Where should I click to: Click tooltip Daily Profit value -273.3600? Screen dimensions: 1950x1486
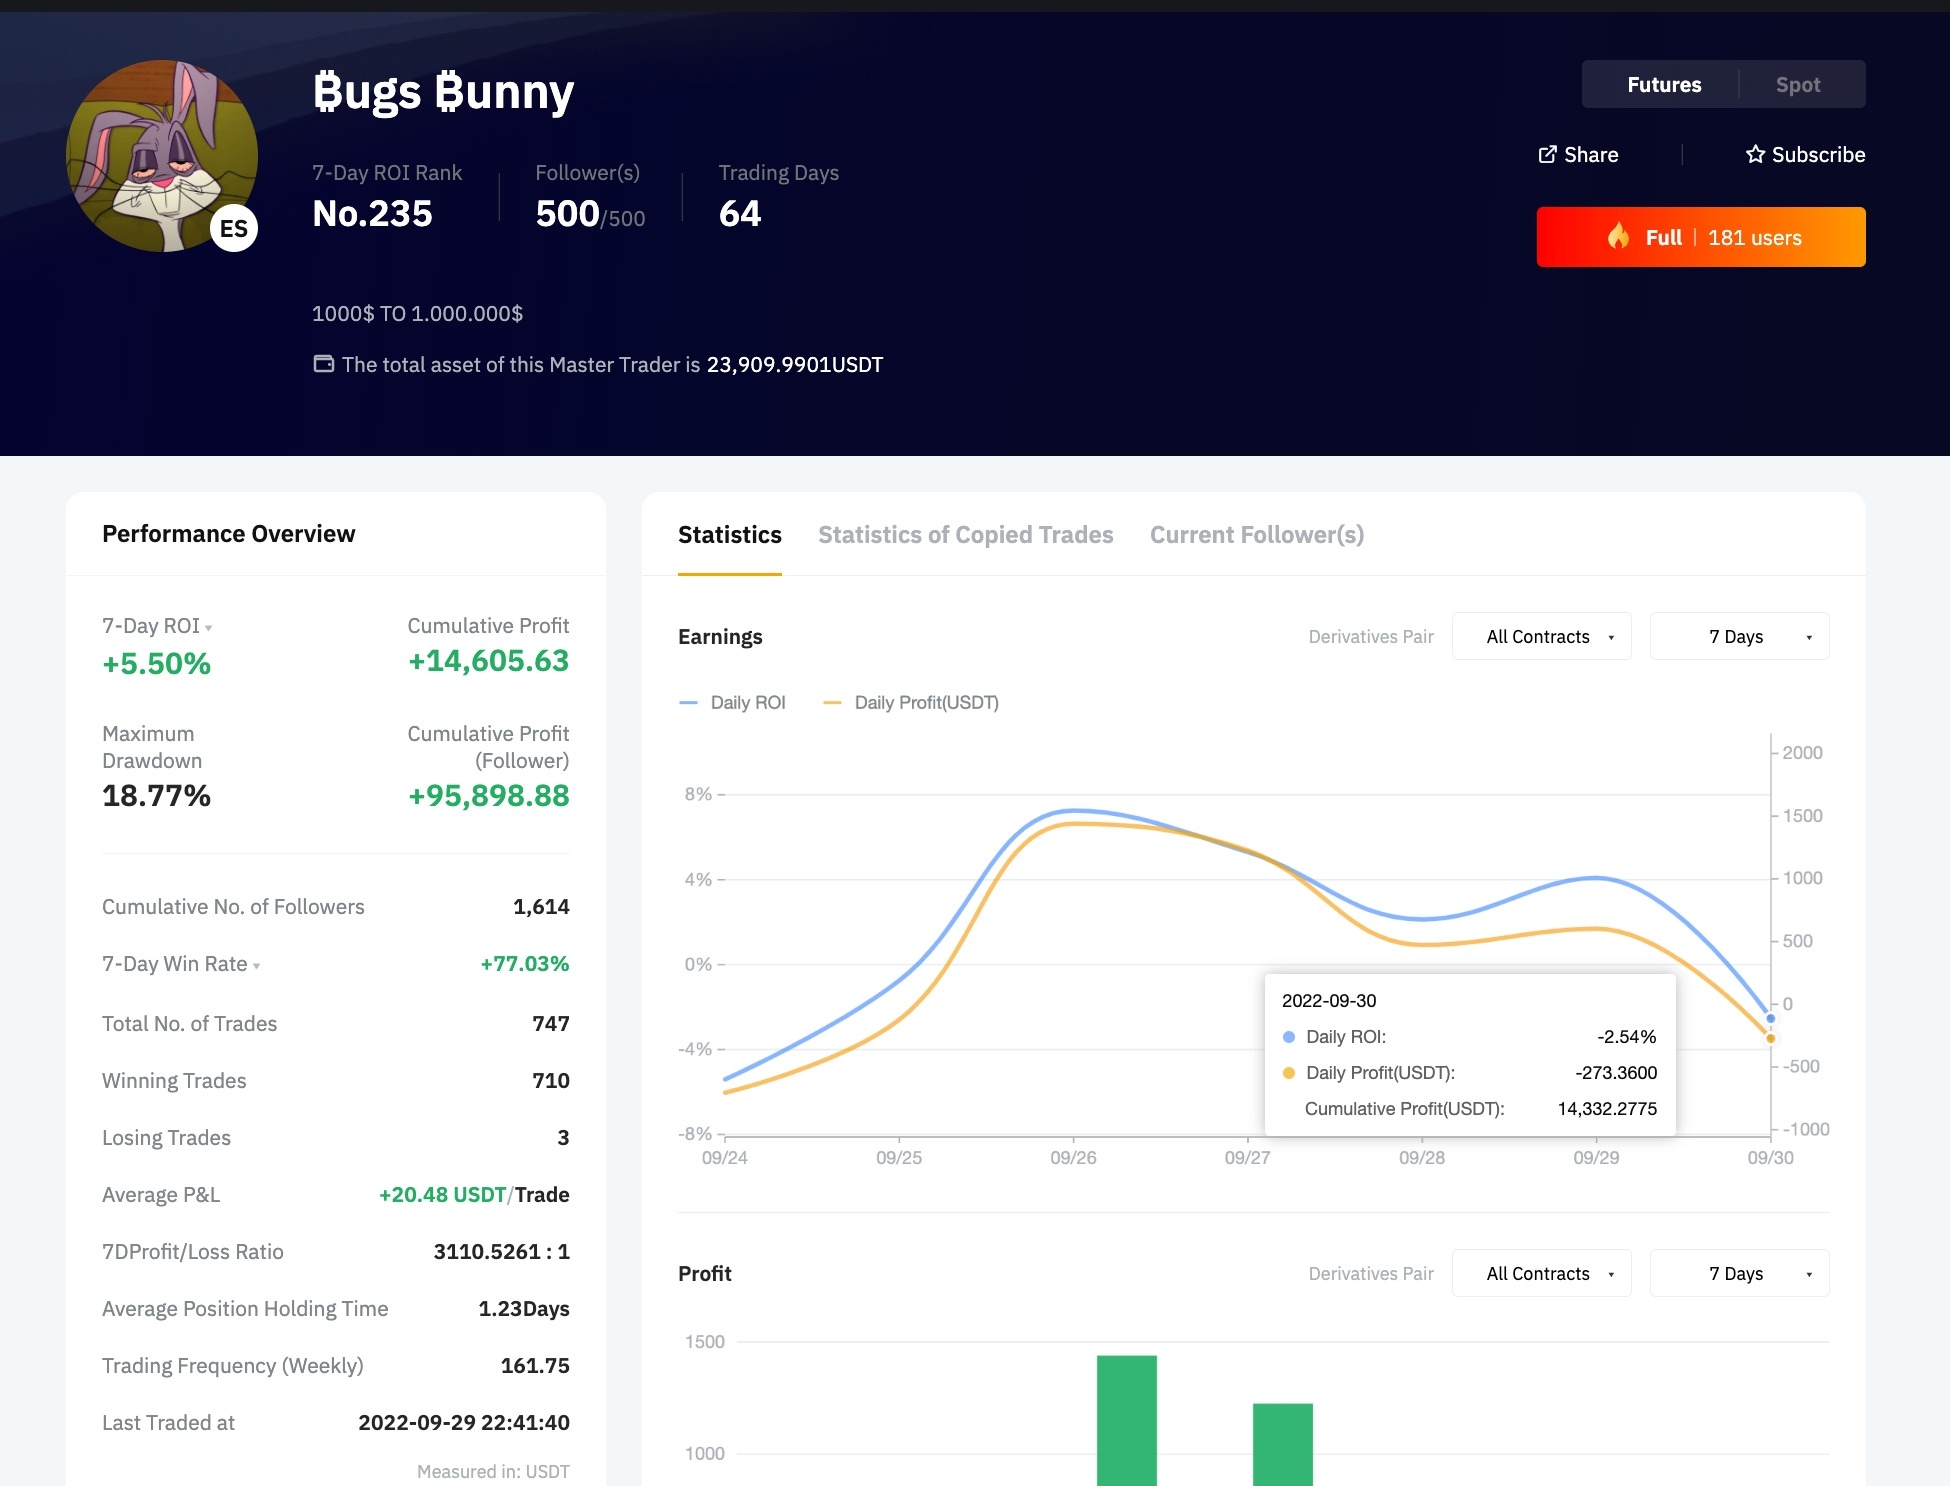(1616, 1072)
